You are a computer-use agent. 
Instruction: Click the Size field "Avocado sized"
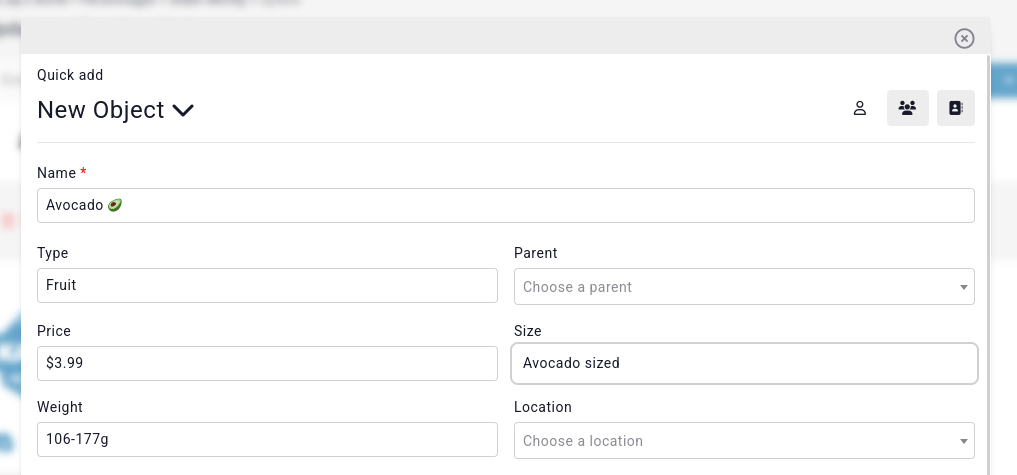coord(743,363)
